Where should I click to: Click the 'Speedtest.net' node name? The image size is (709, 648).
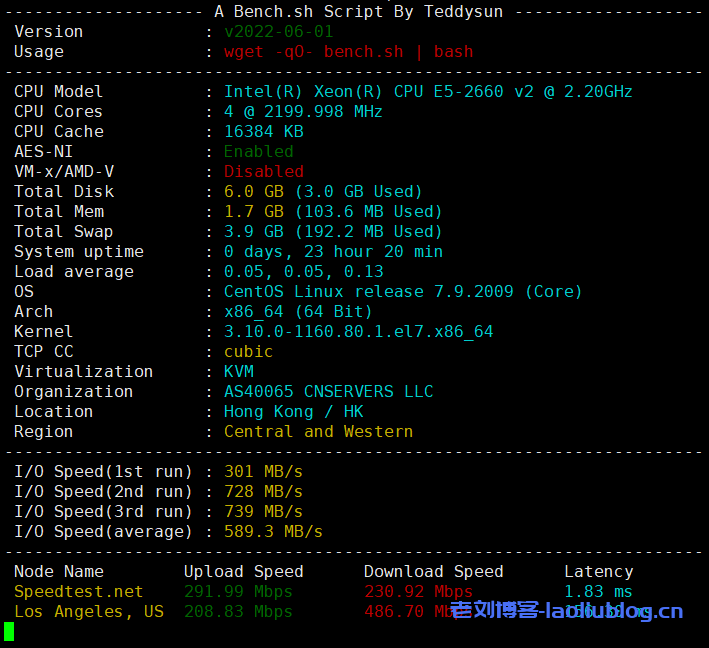pos(79,591)
